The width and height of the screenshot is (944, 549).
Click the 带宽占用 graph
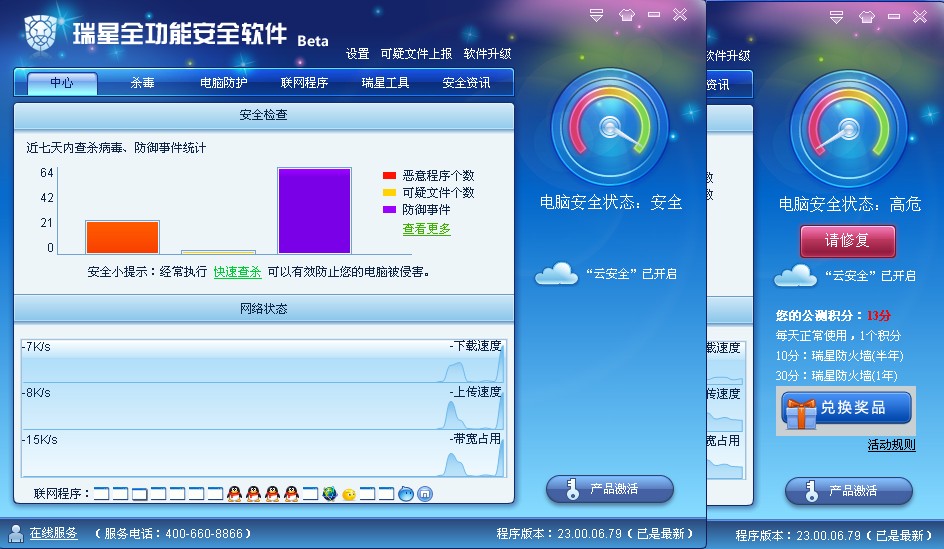(264, 454)
